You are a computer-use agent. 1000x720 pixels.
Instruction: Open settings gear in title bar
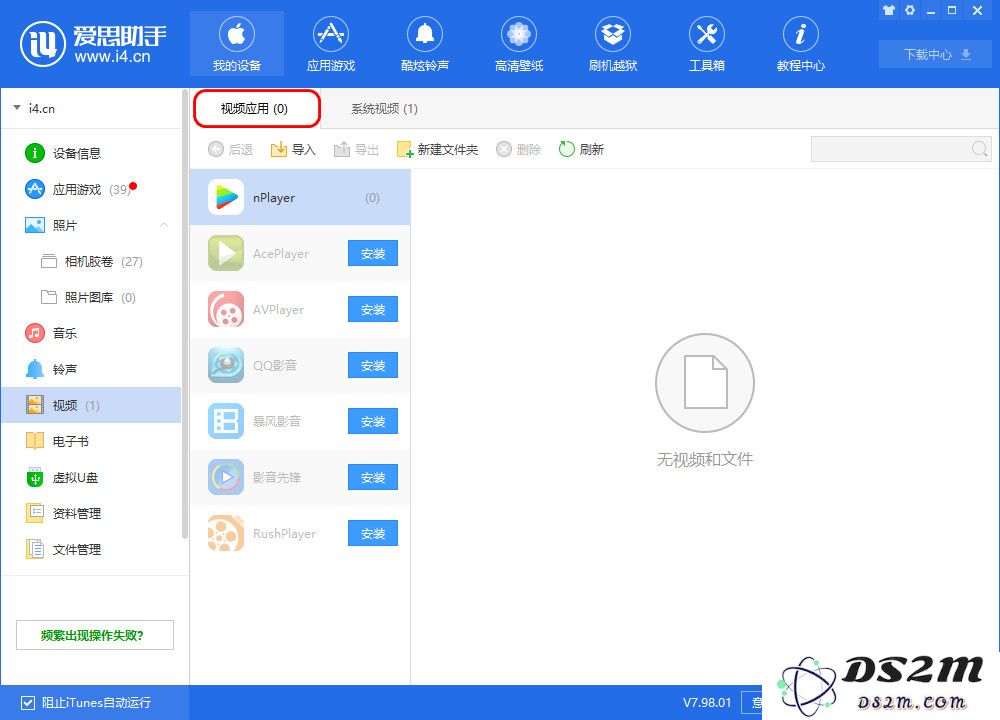[910, 10]
